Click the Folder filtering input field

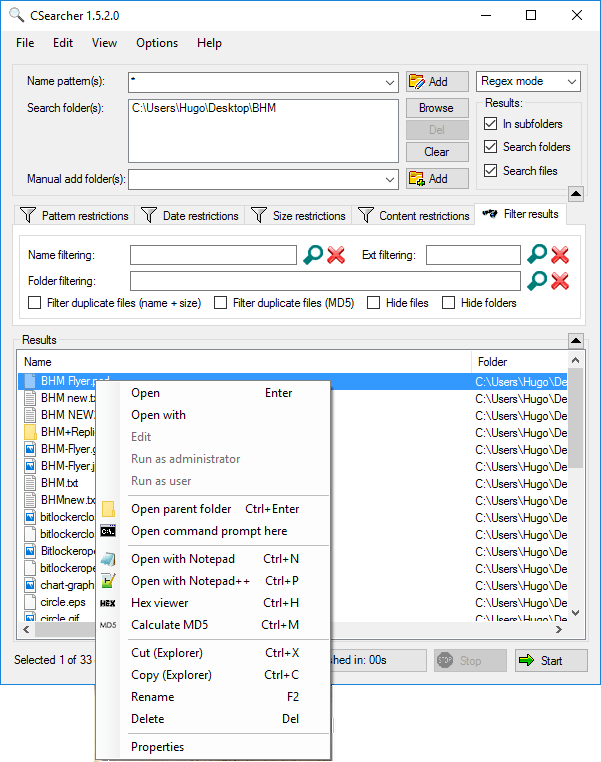pos(325,281)
